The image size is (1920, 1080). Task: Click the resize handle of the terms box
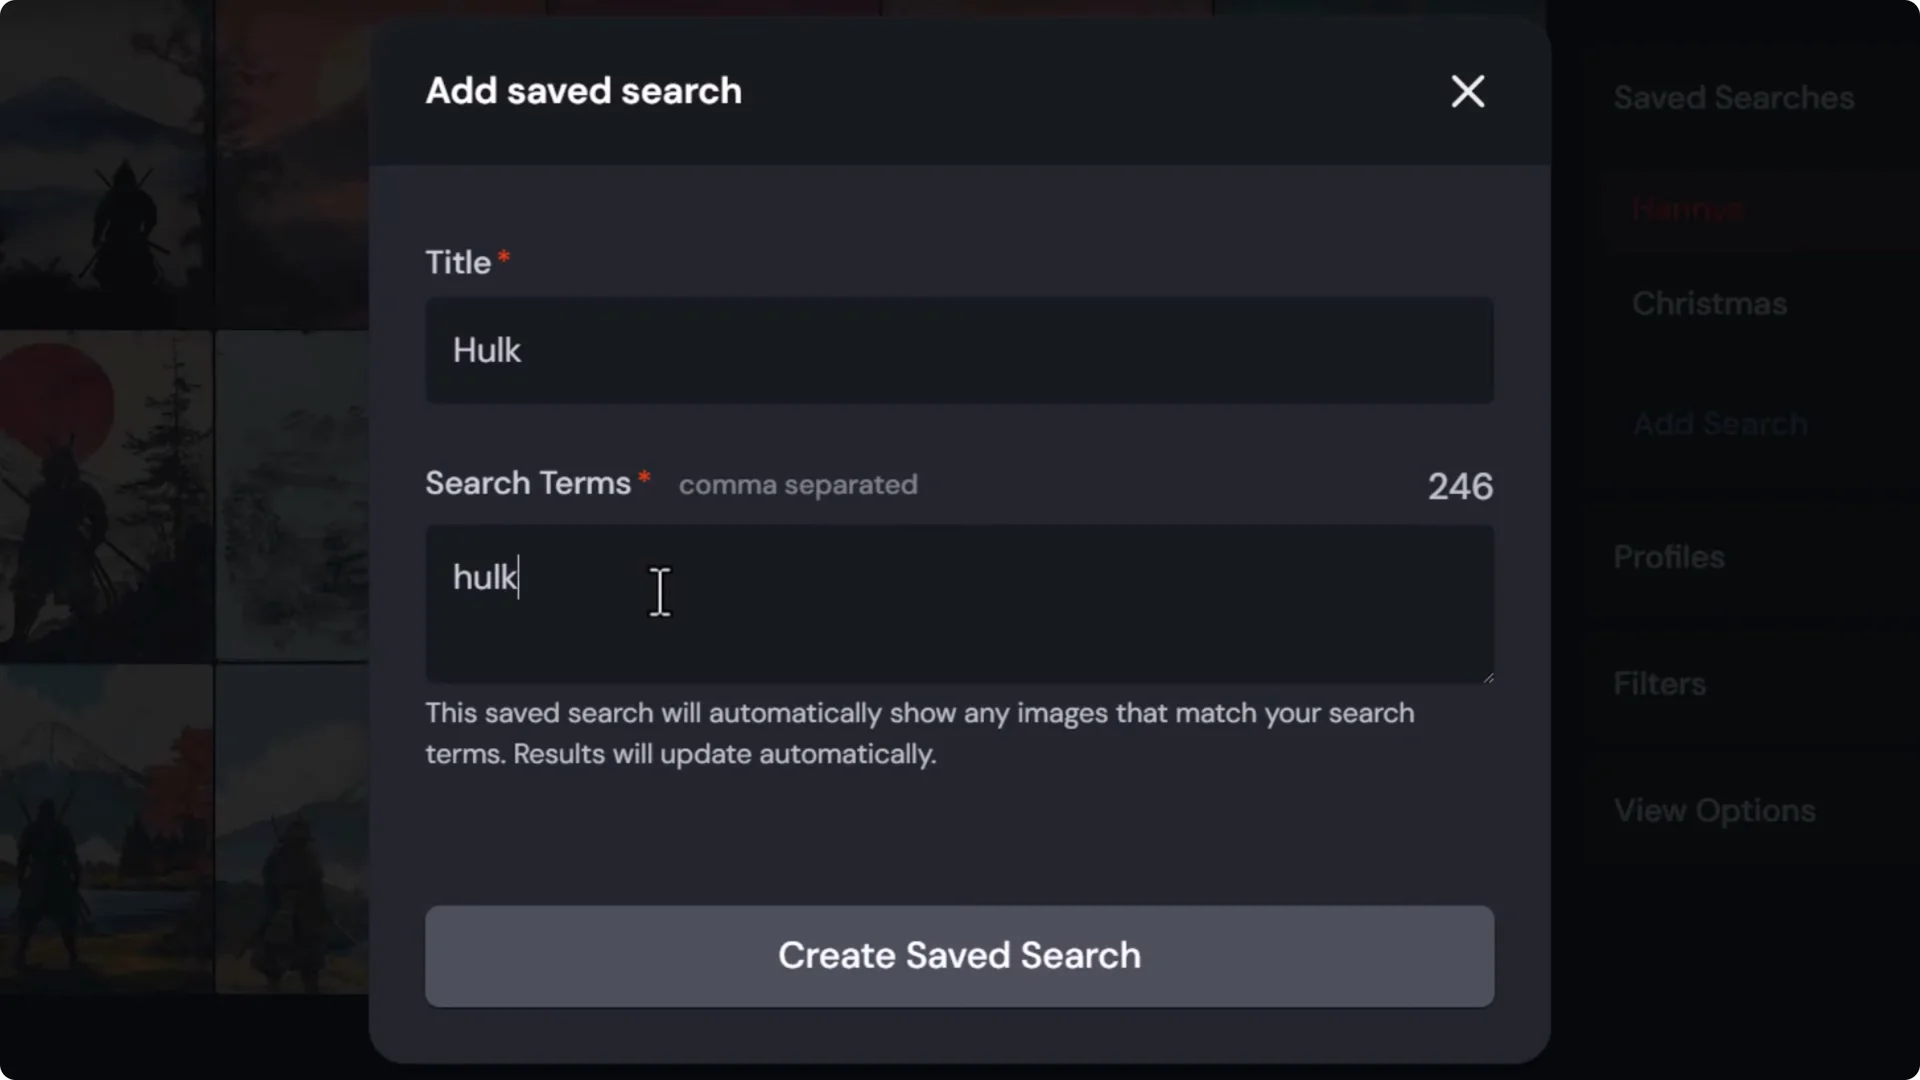coord(1486,676)
